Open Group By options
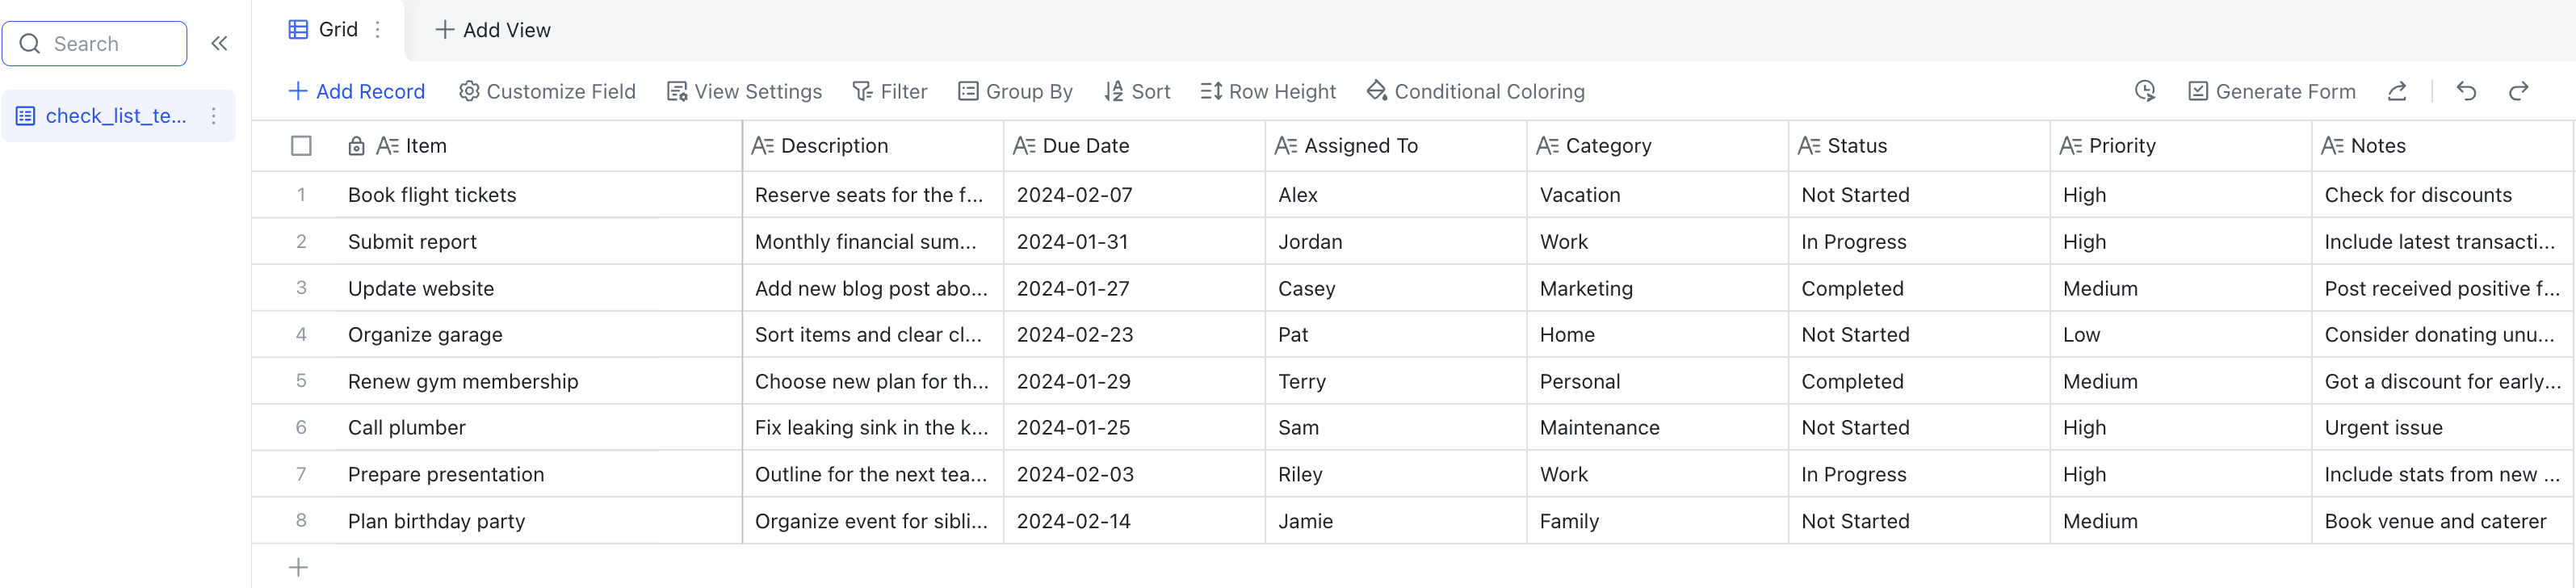 click(1015, 91)
